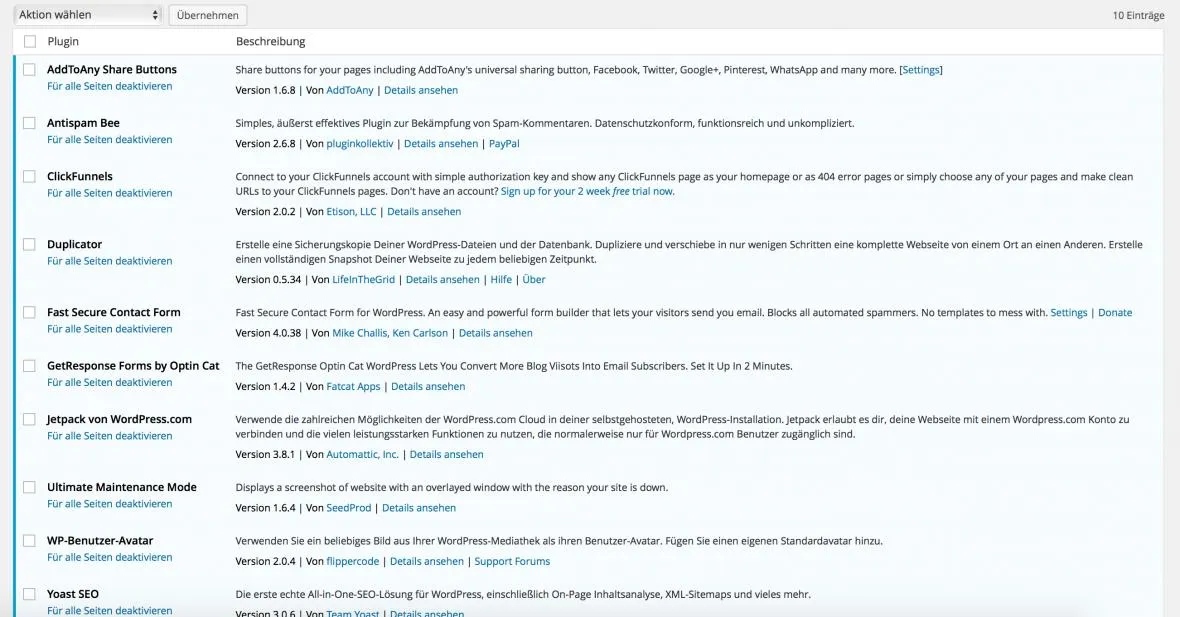This screenshot has width=1180, height=617.
Task: Check the WP-Benutzer-Avatar checkbox
Action: [x=29, y=540]
